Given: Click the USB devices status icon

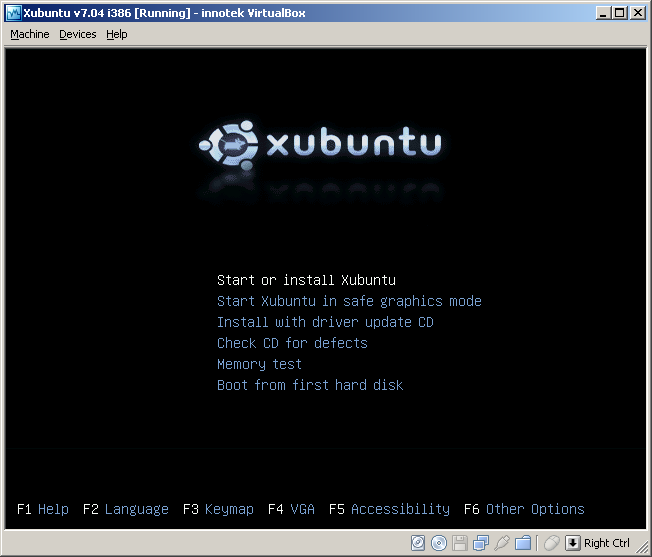Looking at the screenshot, I should tap(502, 543).
